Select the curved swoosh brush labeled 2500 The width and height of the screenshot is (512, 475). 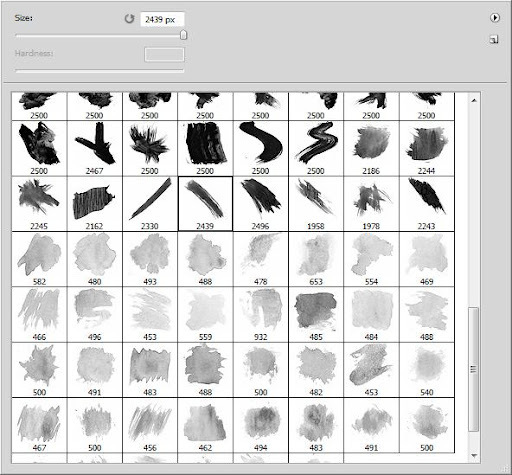tap(261, 148)
